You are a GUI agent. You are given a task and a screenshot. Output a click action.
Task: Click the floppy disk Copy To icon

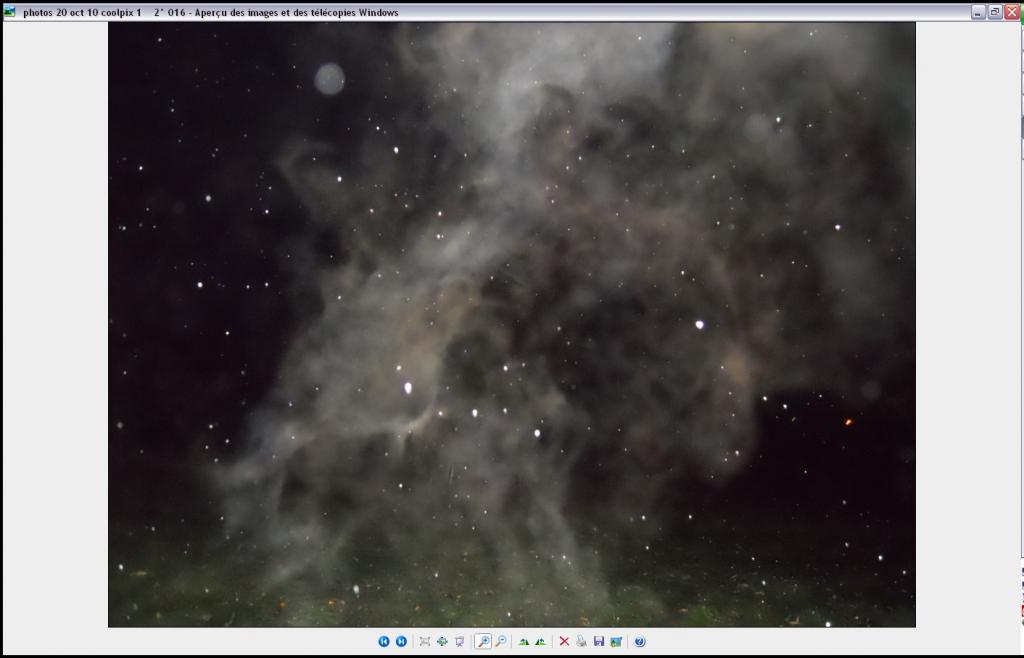click(599, 642)
